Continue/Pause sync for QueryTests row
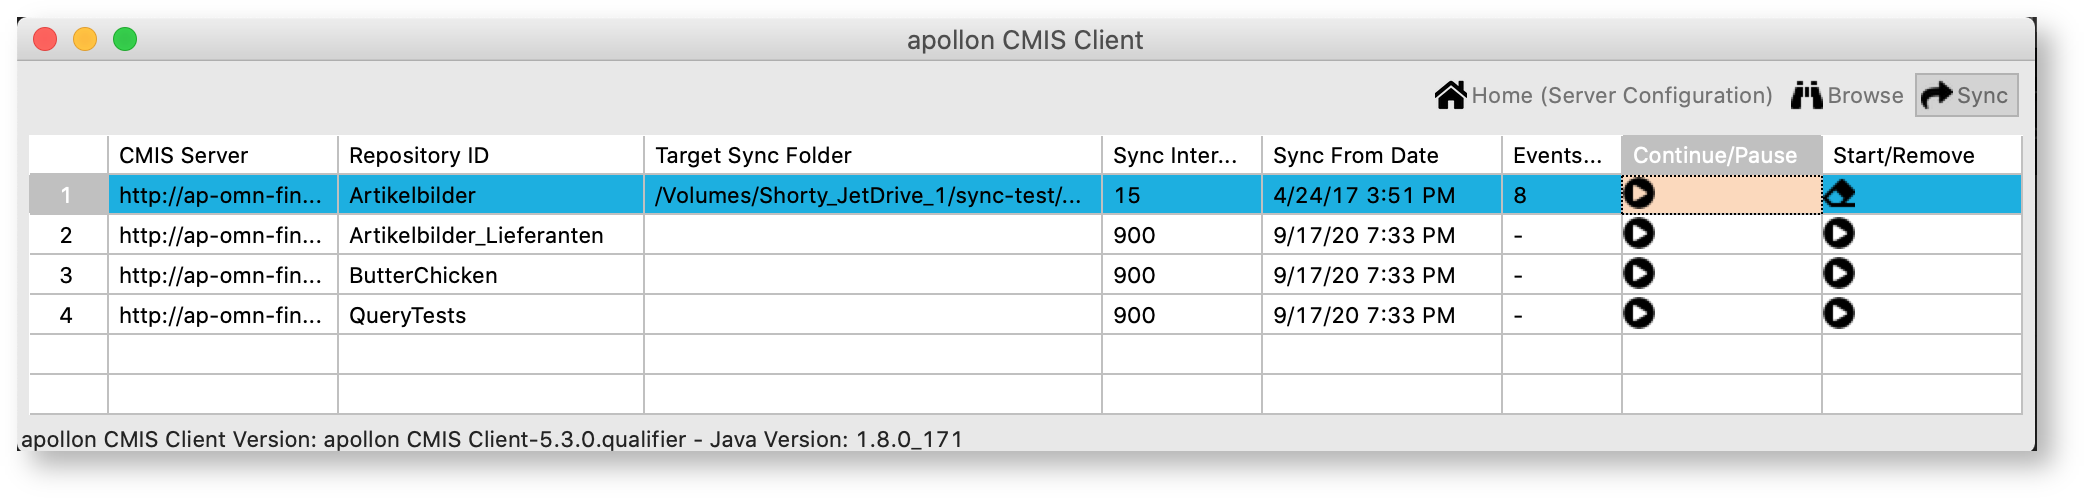The image size is (2085, 499). [x=1638, y=313]
